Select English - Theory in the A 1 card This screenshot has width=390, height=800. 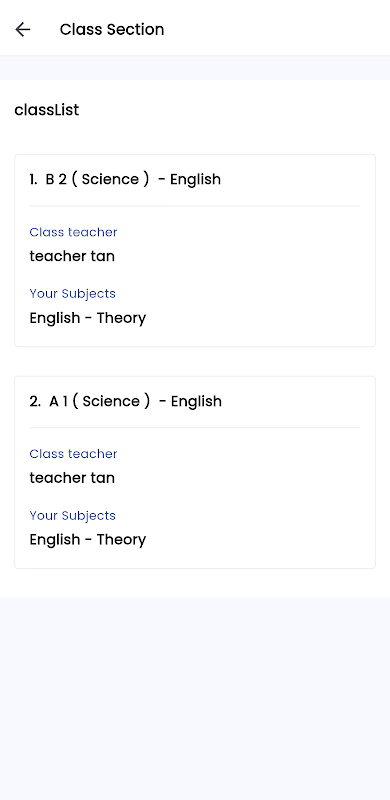(x=88, y=540)
